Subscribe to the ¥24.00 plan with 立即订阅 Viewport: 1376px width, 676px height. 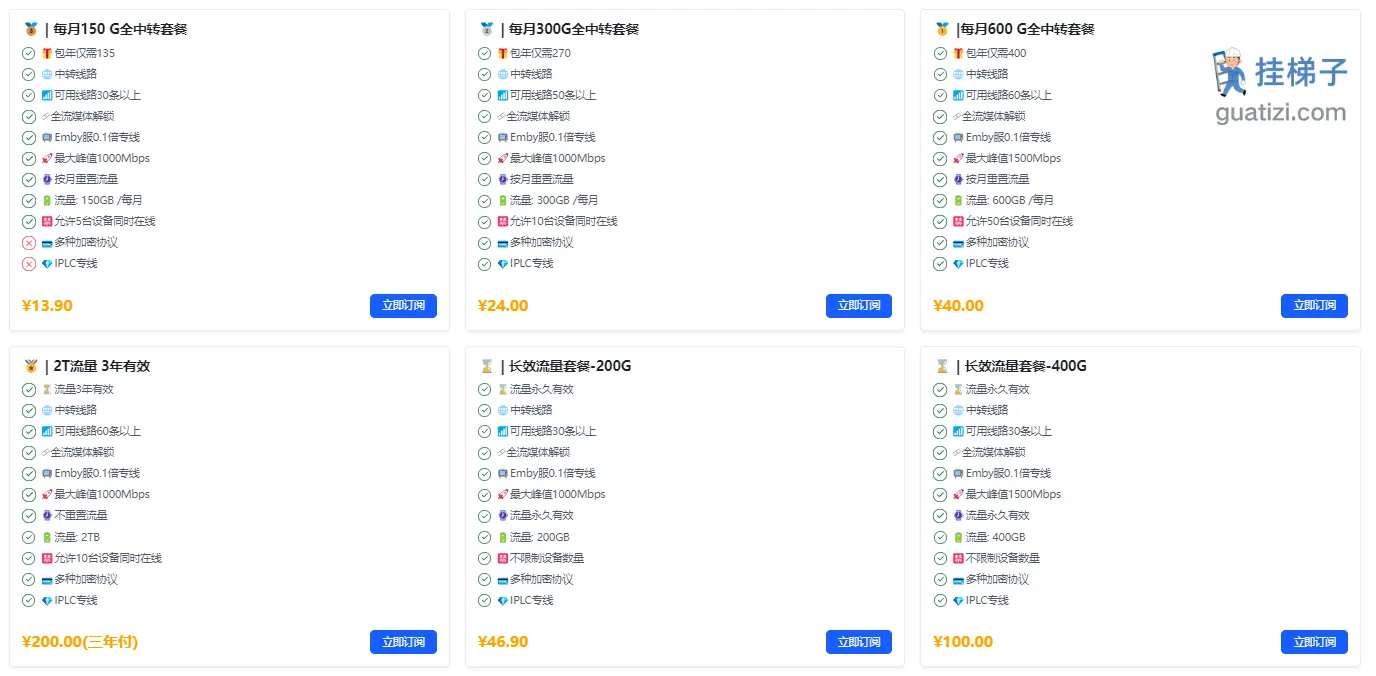pyautogui.click(x=859, y=306)
